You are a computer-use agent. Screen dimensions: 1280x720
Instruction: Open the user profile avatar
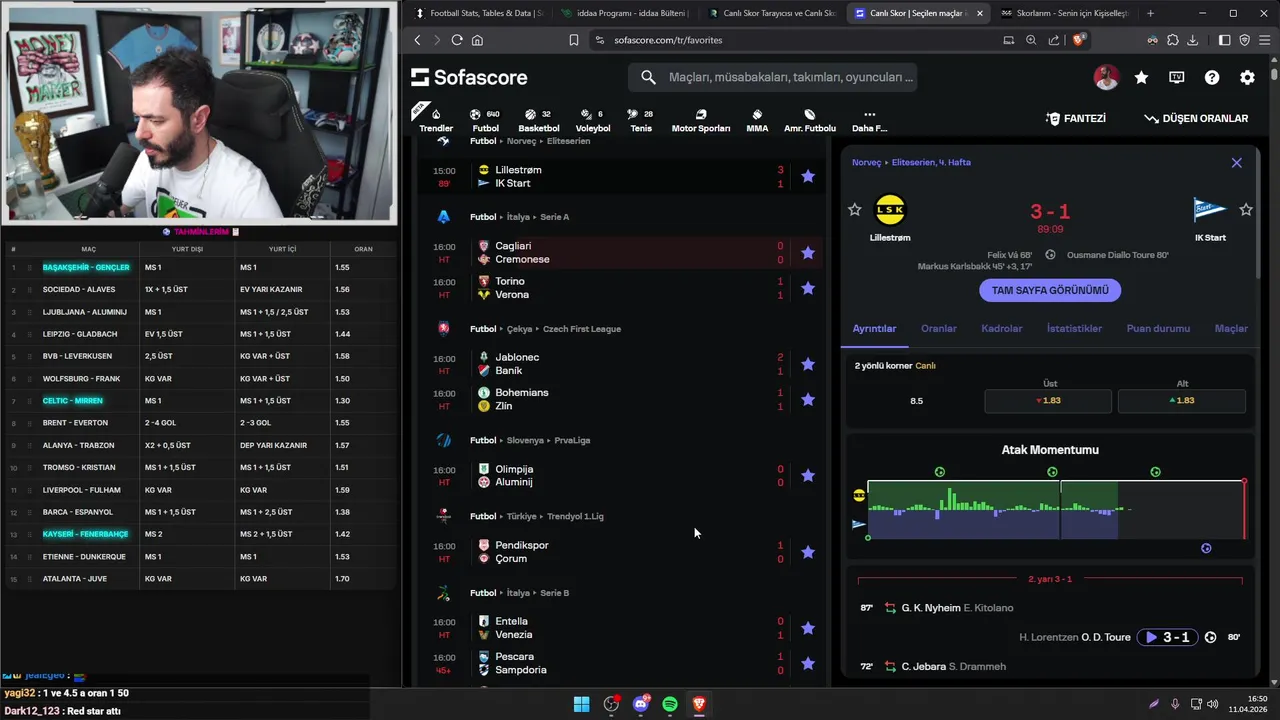(x=1106, y=77)
